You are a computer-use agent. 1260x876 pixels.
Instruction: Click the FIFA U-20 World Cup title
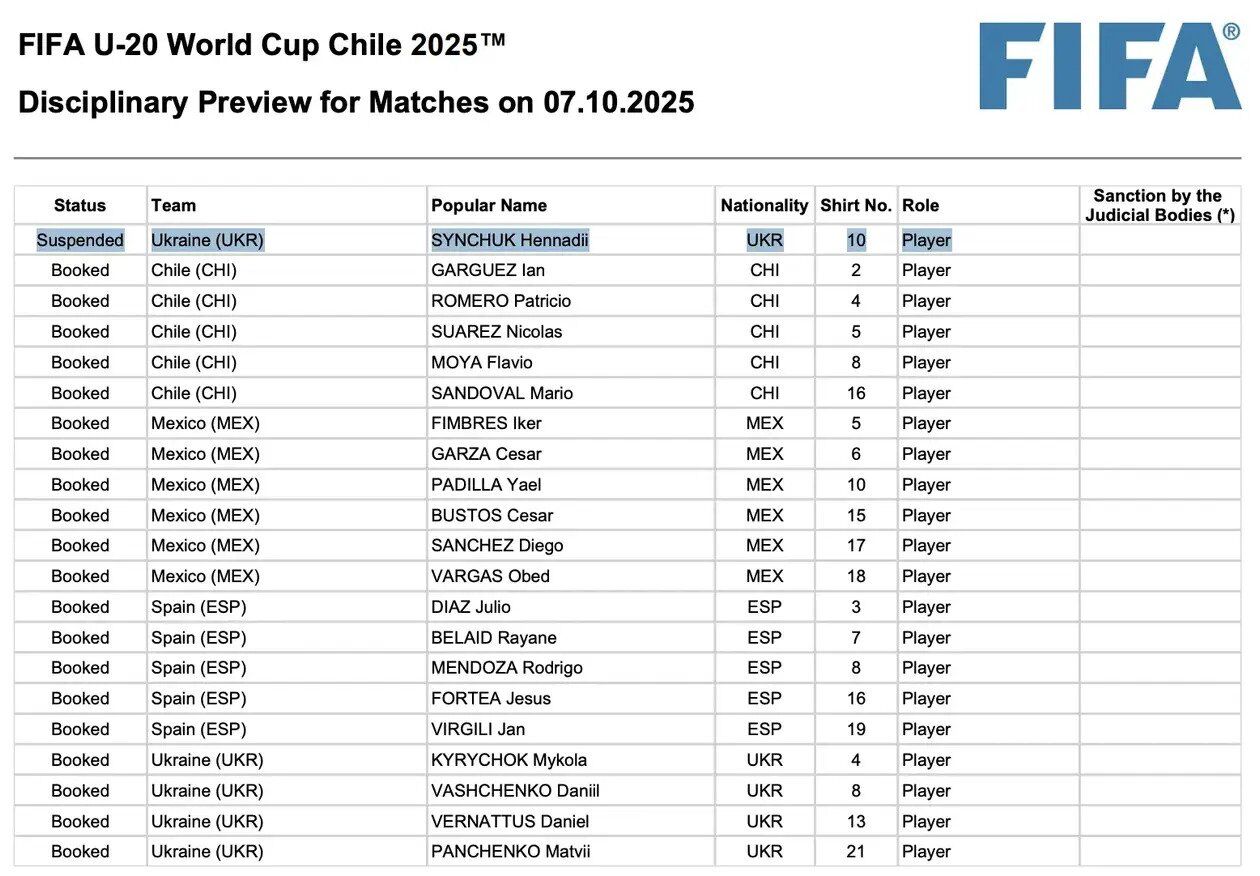point(262,45)
